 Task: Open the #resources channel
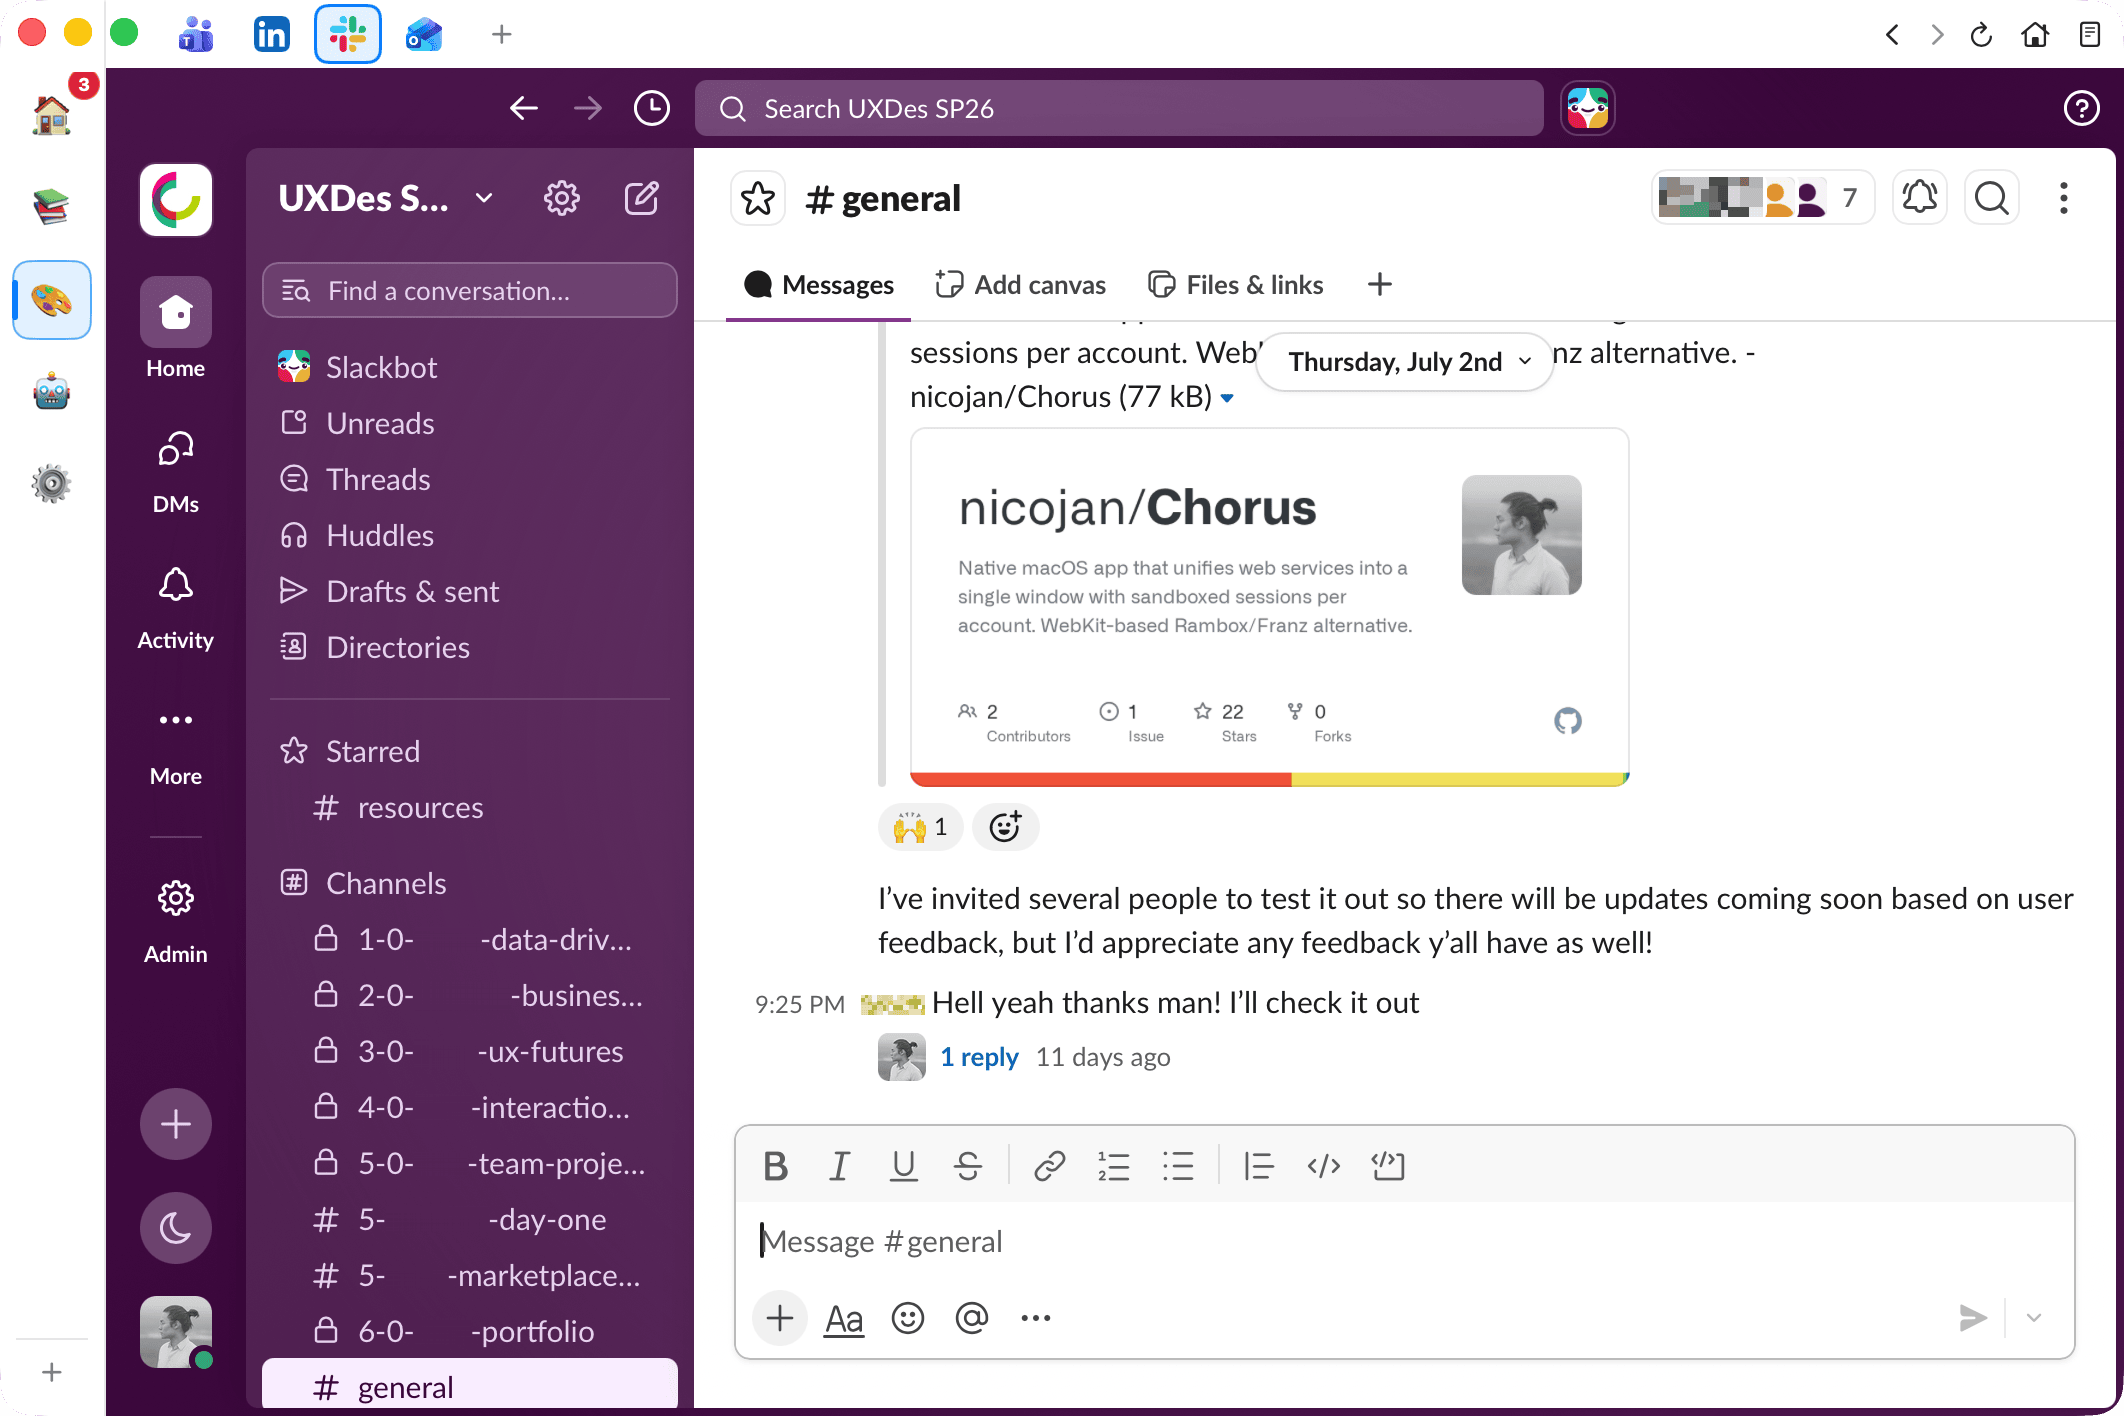point(470,807)
